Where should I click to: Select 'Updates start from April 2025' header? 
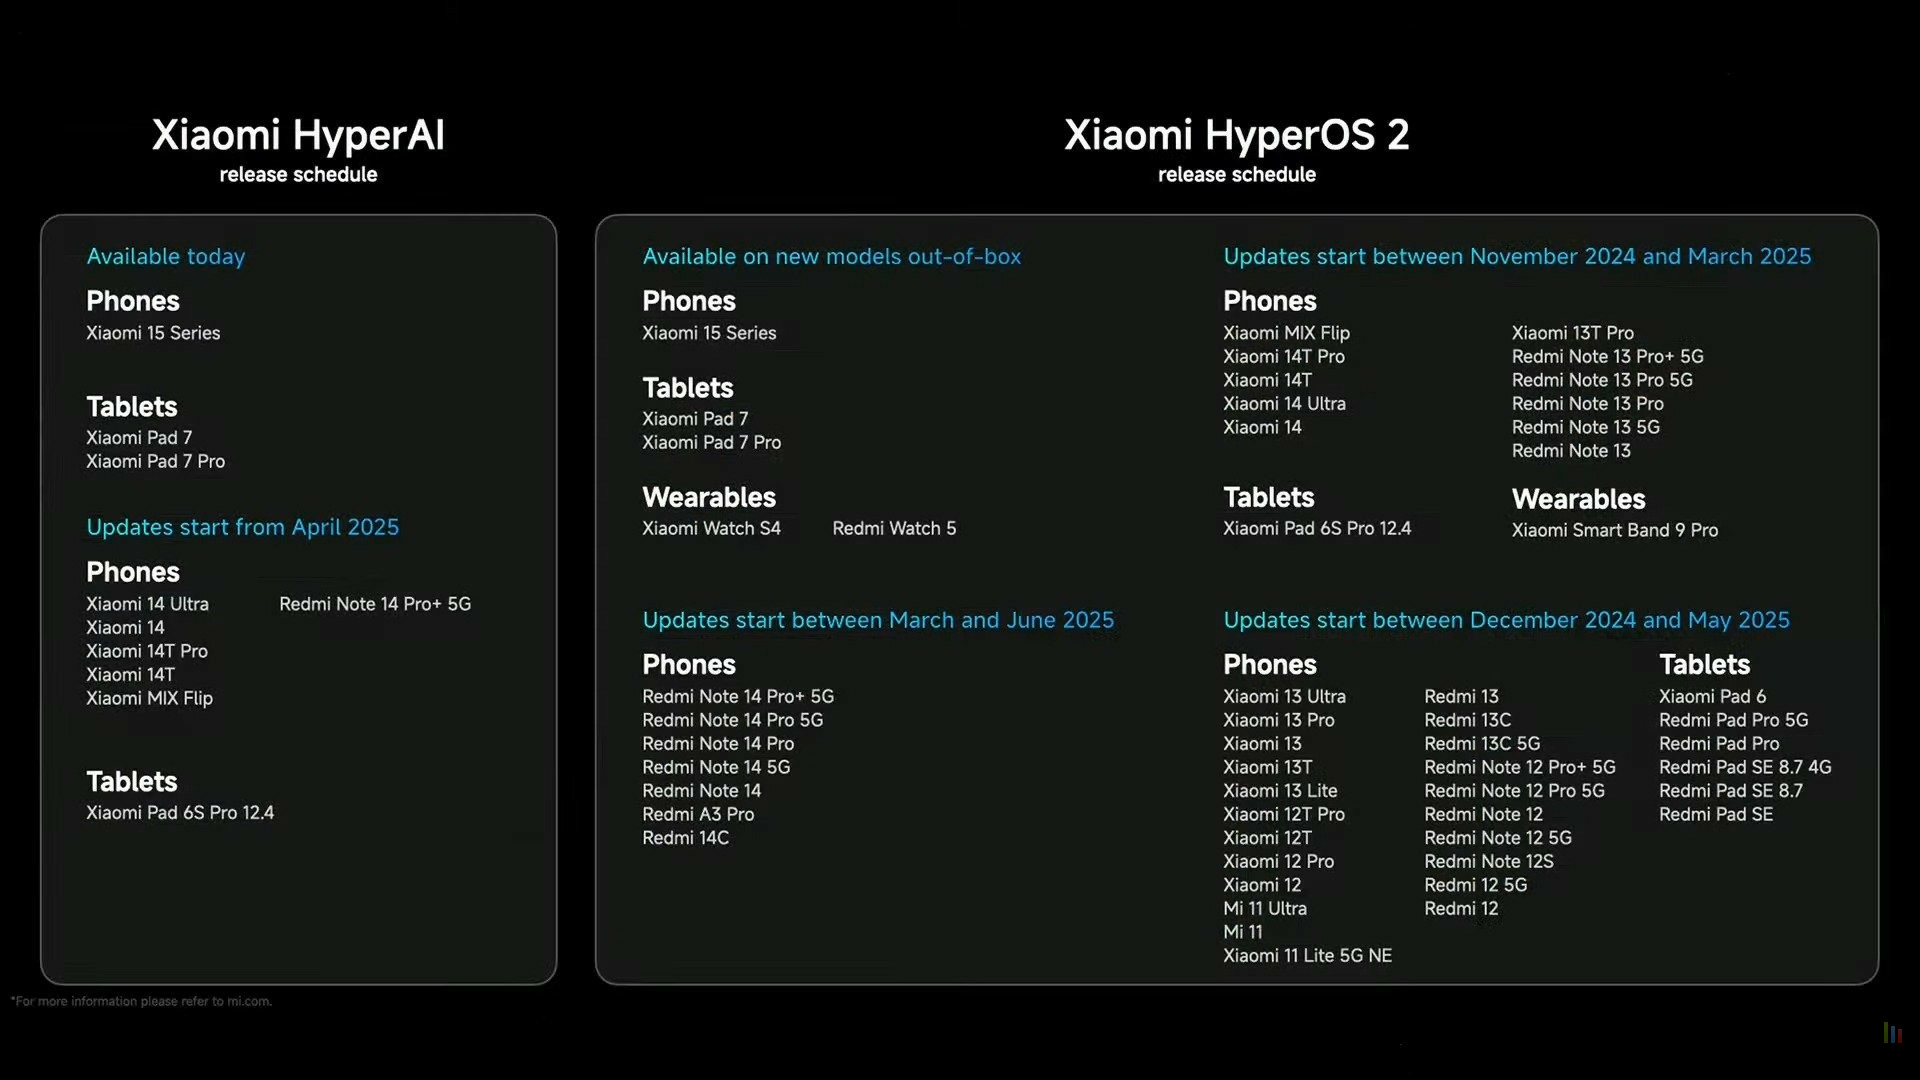click(243, 527)
